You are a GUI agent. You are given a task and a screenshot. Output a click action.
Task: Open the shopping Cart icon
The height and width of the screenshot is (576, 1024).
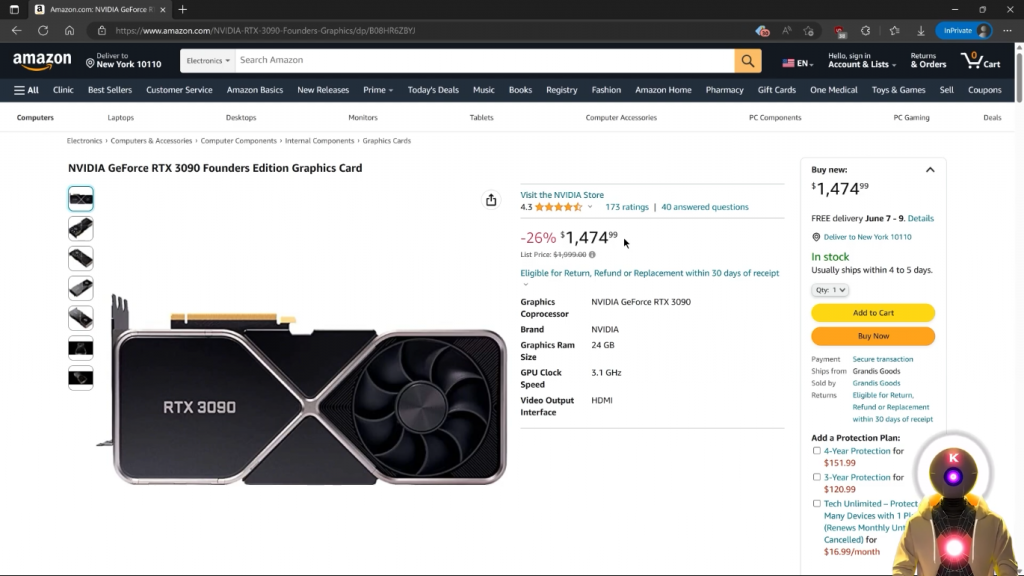tap(980, 60)
